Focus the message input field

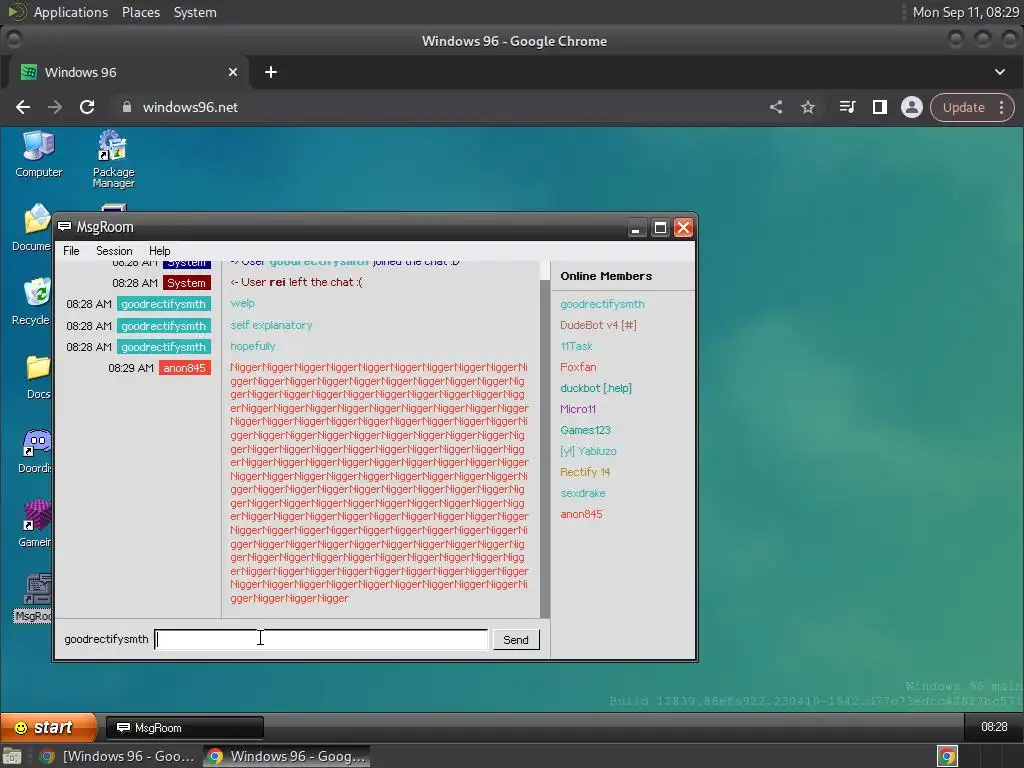point(321,639)
